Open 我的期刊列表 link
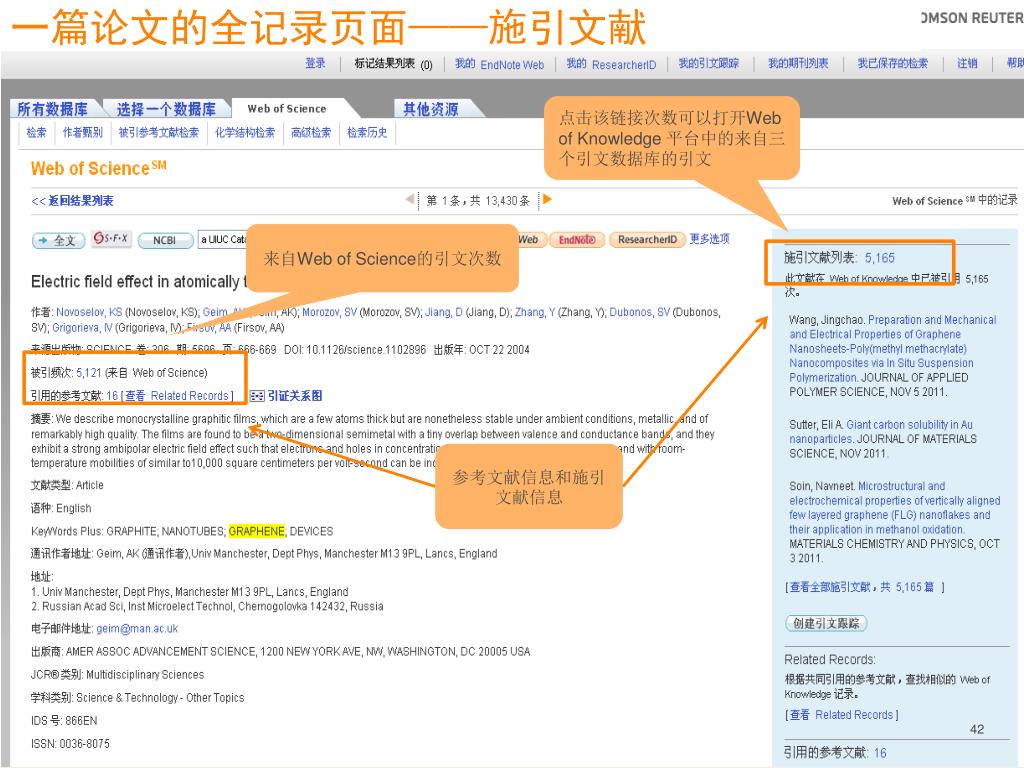This screenshot has height=768, width=1024. (x=798, y=63)
